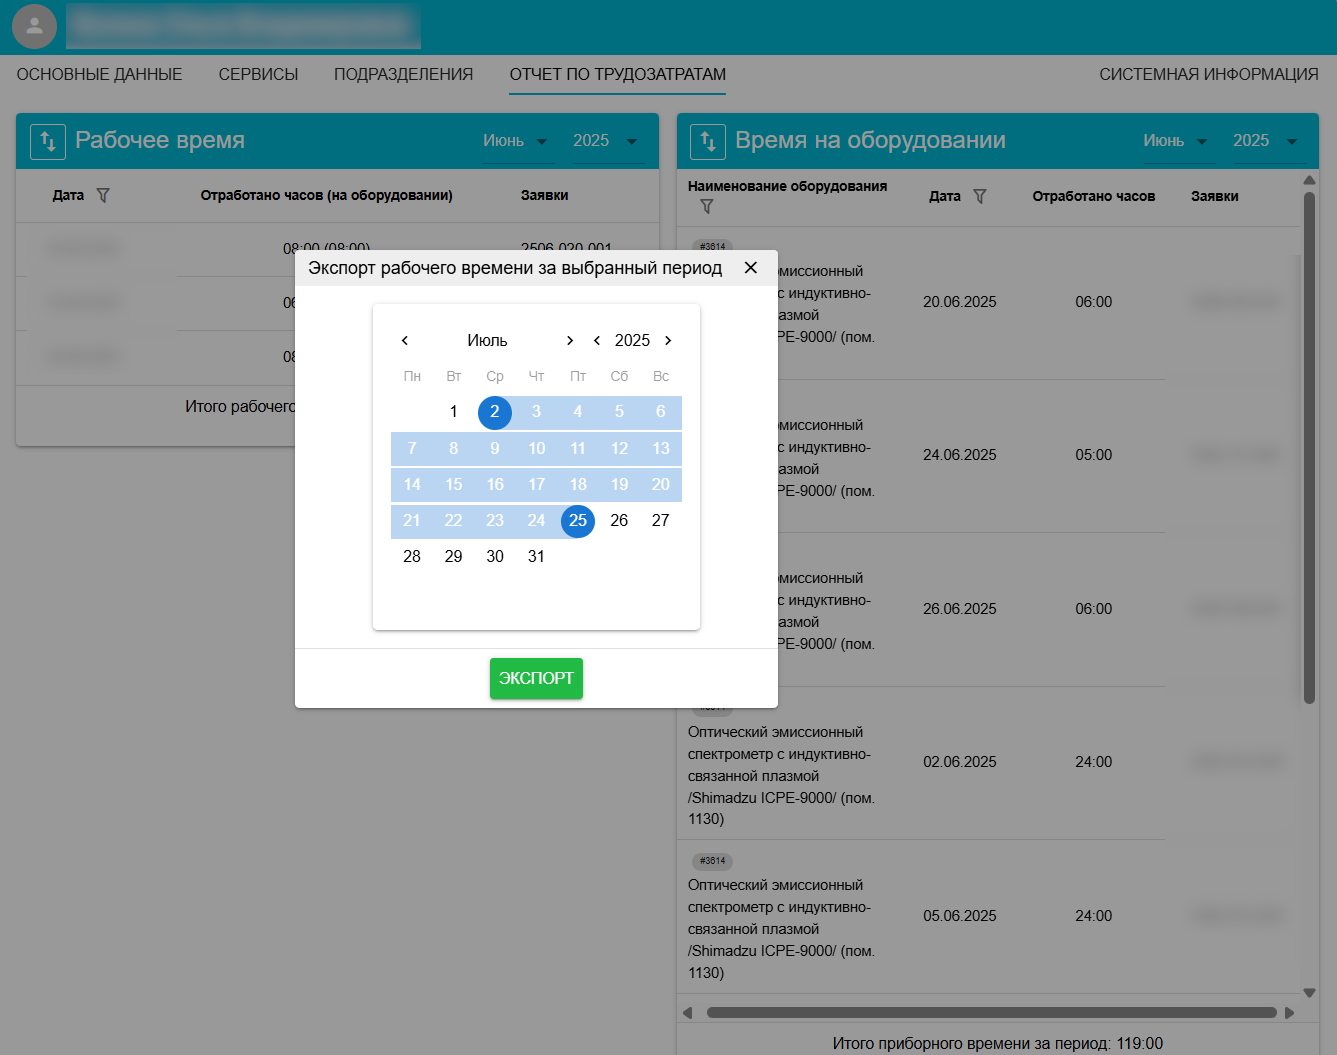Open Системная информация tab

[1209, 75]
